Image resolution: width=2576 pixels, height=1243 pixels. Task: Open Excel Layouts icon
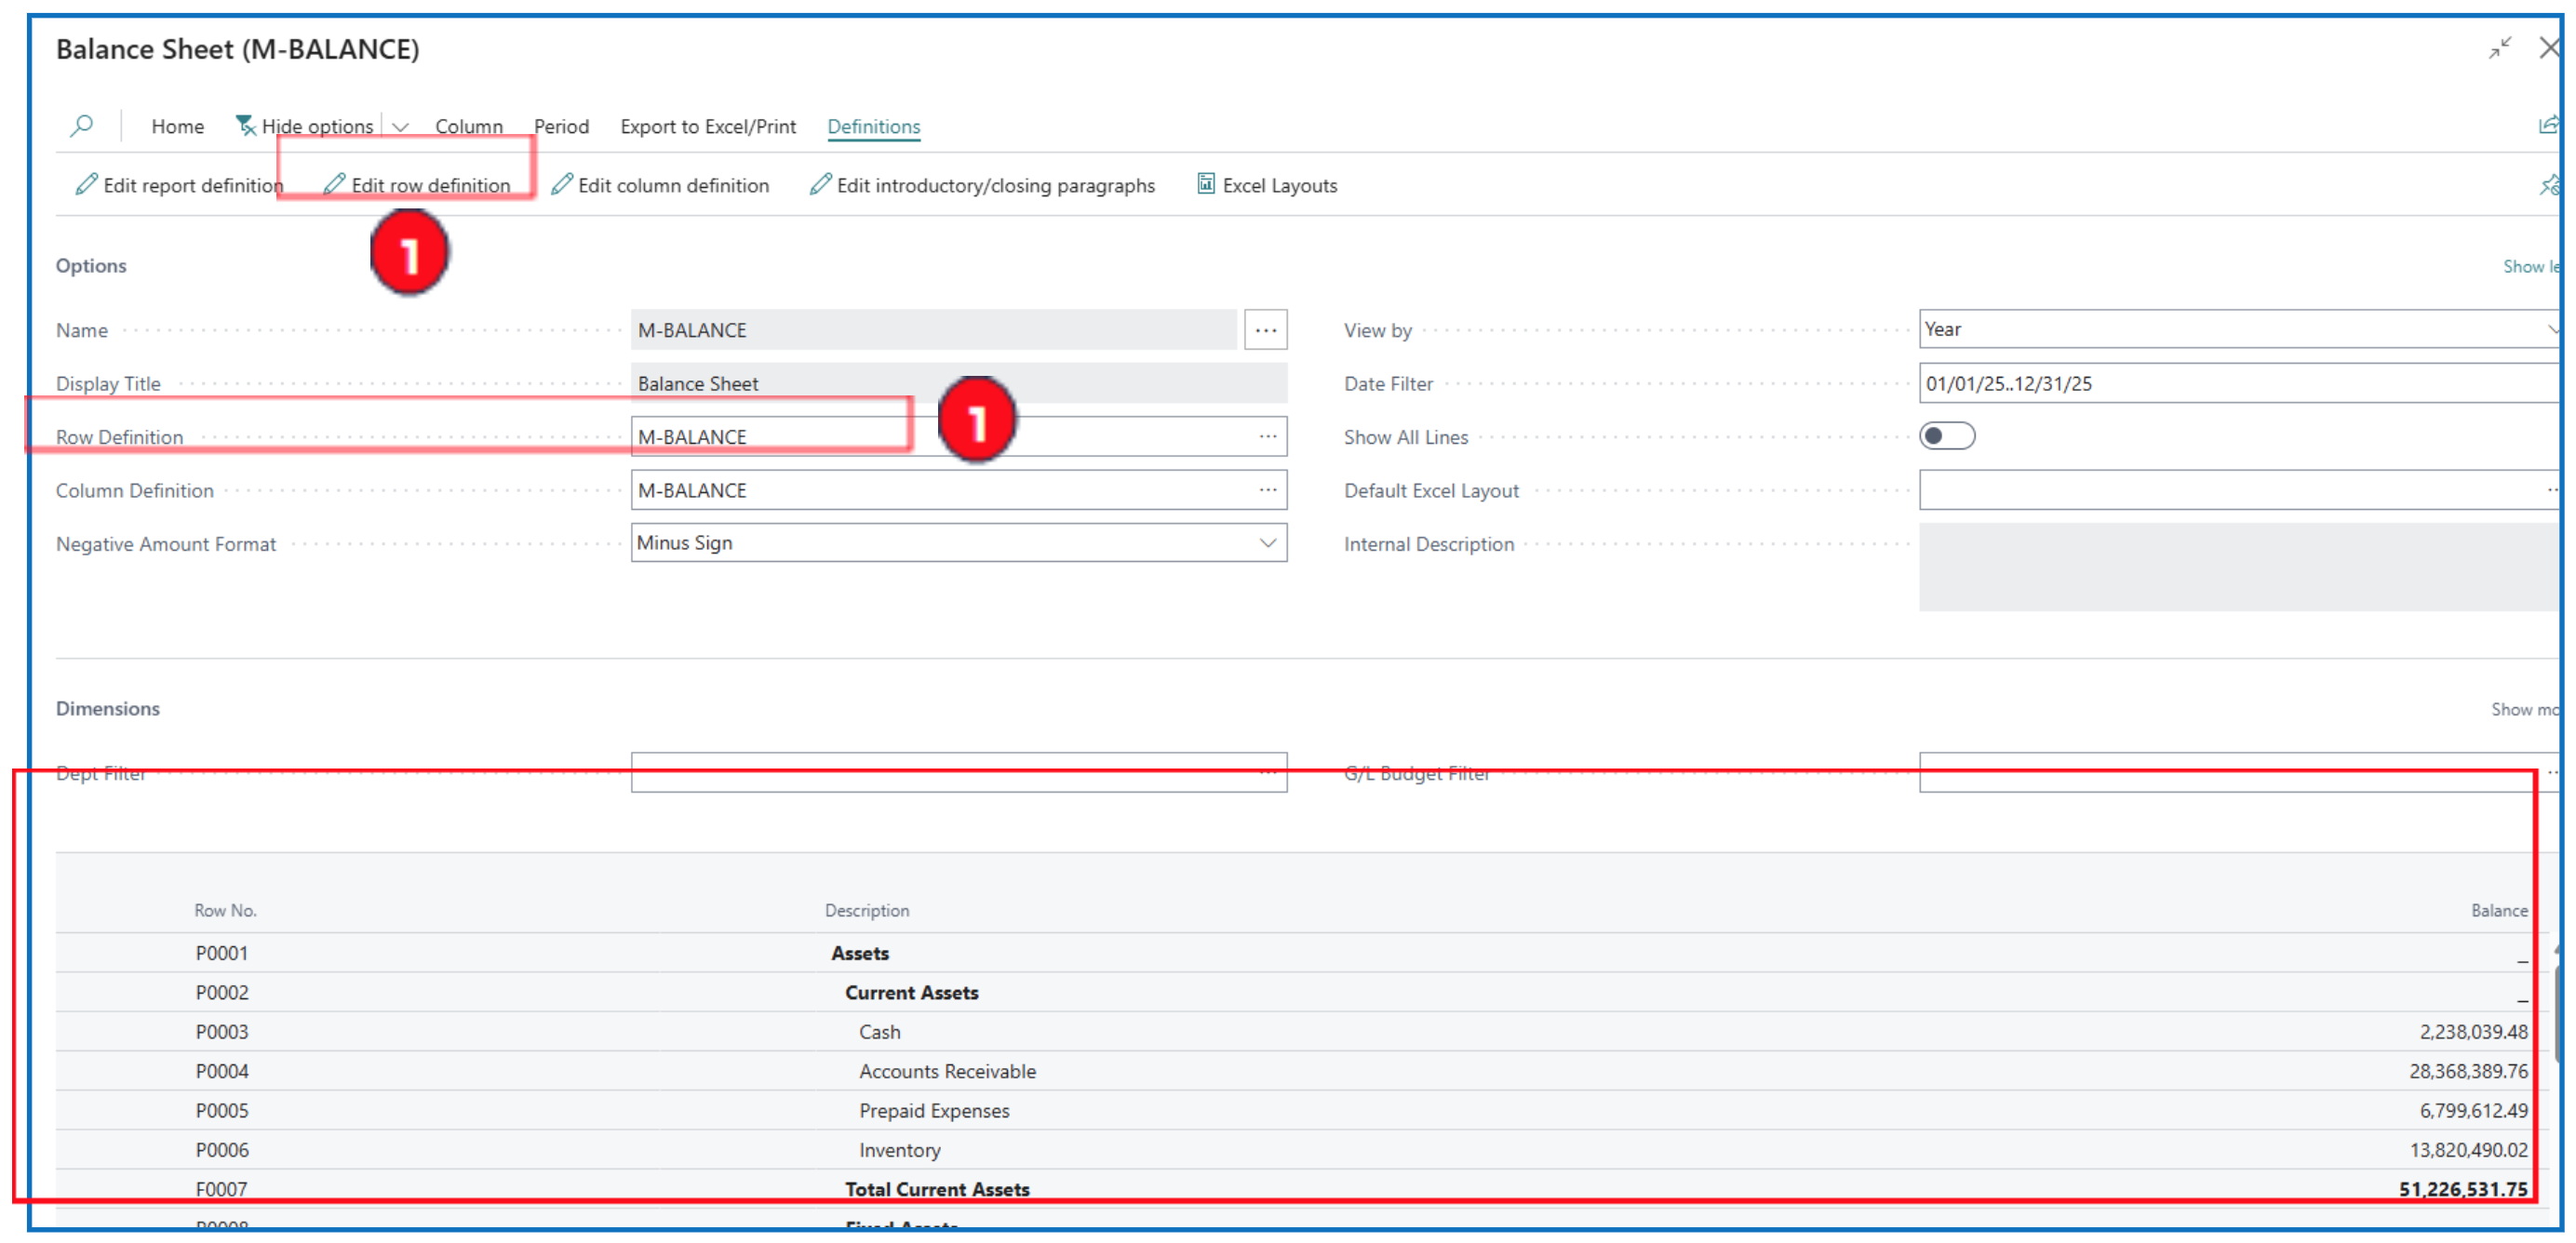(x=1206, y=185)
